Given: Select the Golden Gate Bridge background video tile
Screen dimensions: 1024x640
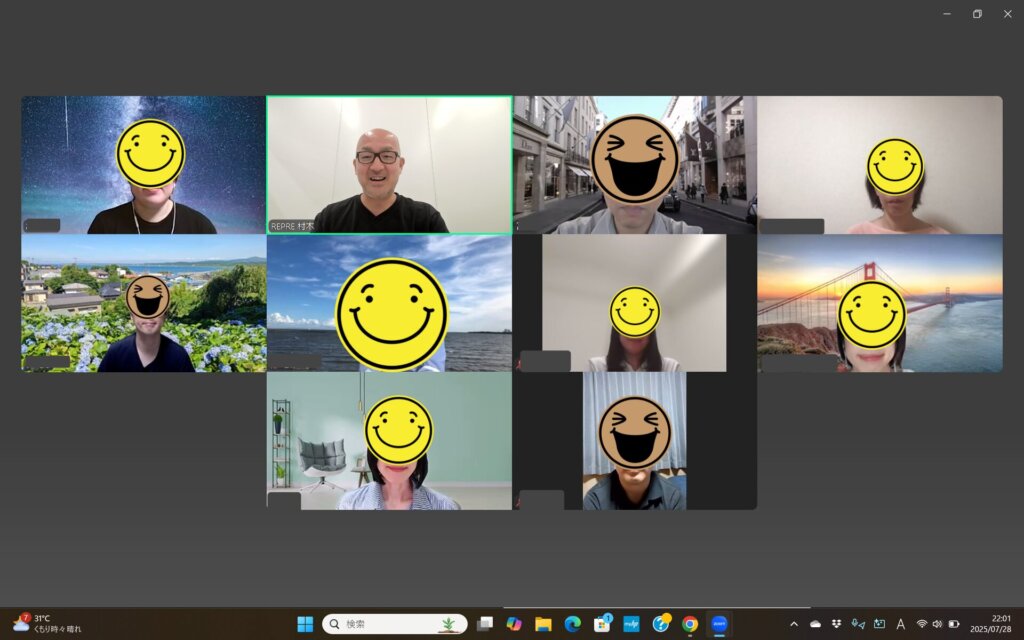Looking at the screenshot, I should tap(880, 303).
